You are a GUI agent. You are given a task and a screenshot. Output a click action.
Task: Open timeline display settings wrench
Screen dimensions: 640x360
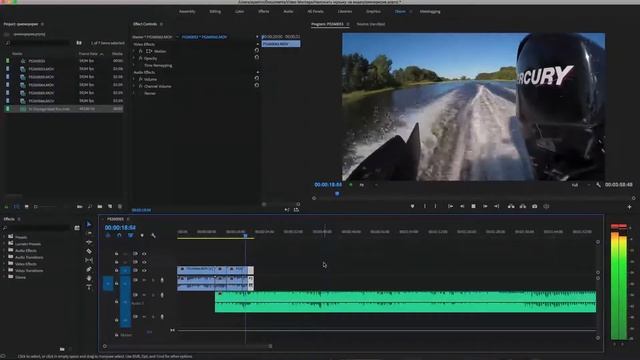(x=153, y=236)
